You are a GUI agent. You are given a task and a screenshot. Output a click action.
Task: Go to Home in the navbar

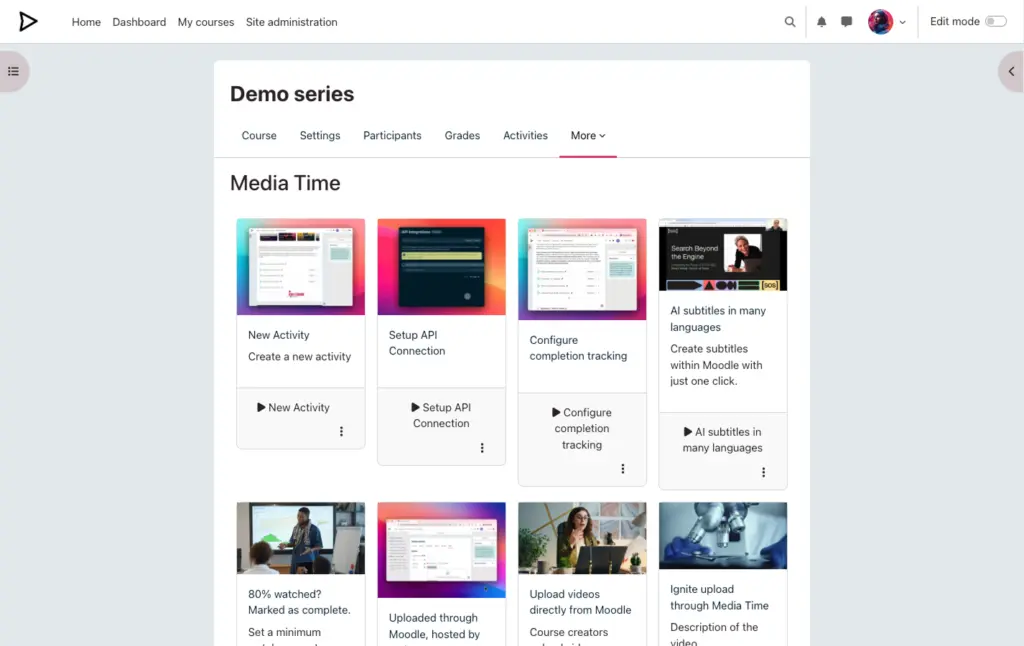86,22
